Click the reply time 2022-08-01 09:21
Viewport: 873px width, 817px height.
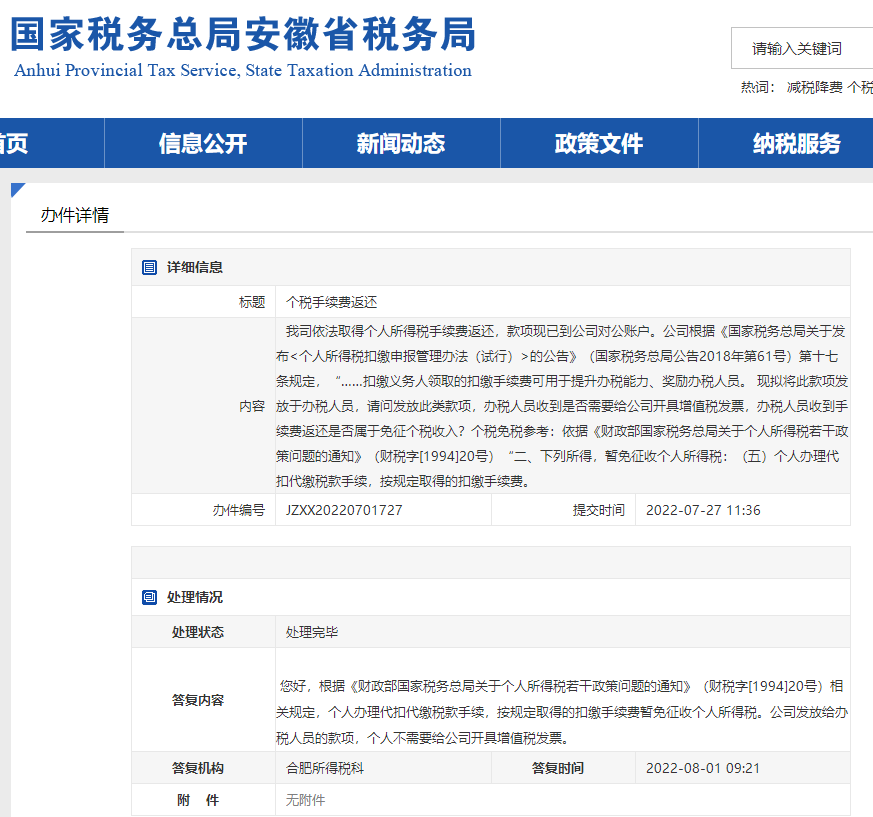[703, 768]
